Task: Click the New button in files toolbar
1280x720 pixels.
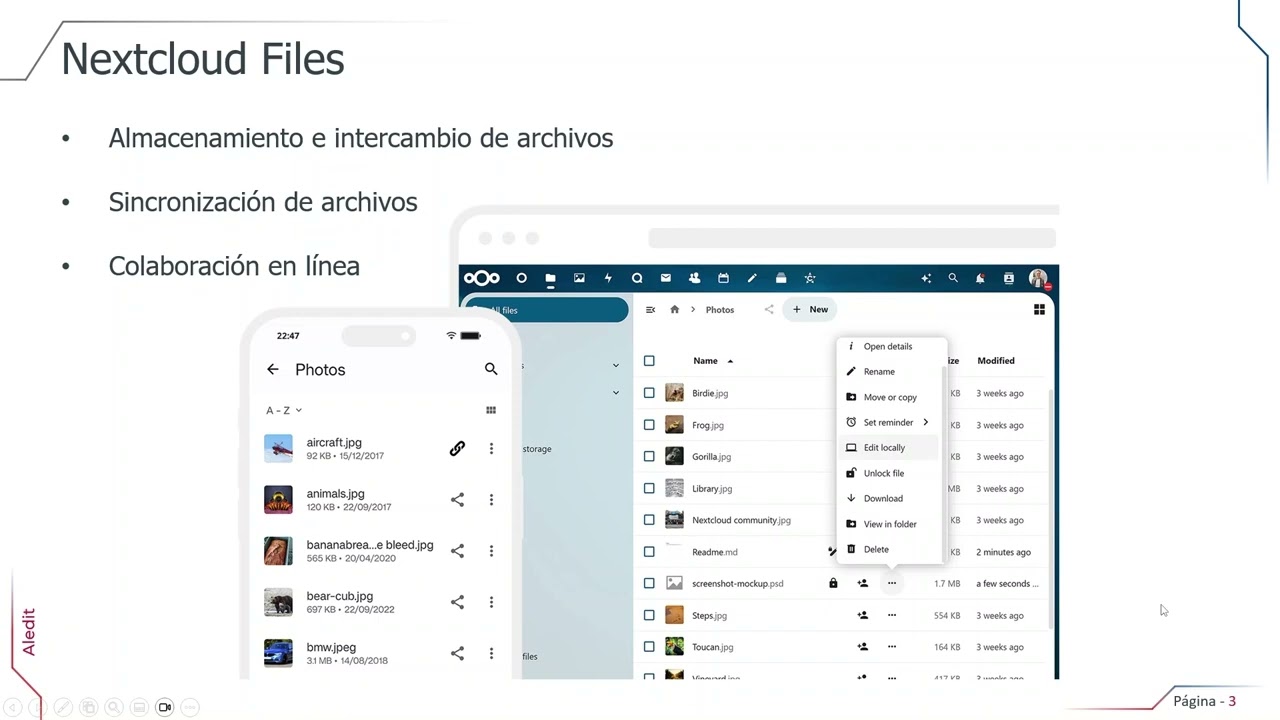Action: click(x=810, y=310)
